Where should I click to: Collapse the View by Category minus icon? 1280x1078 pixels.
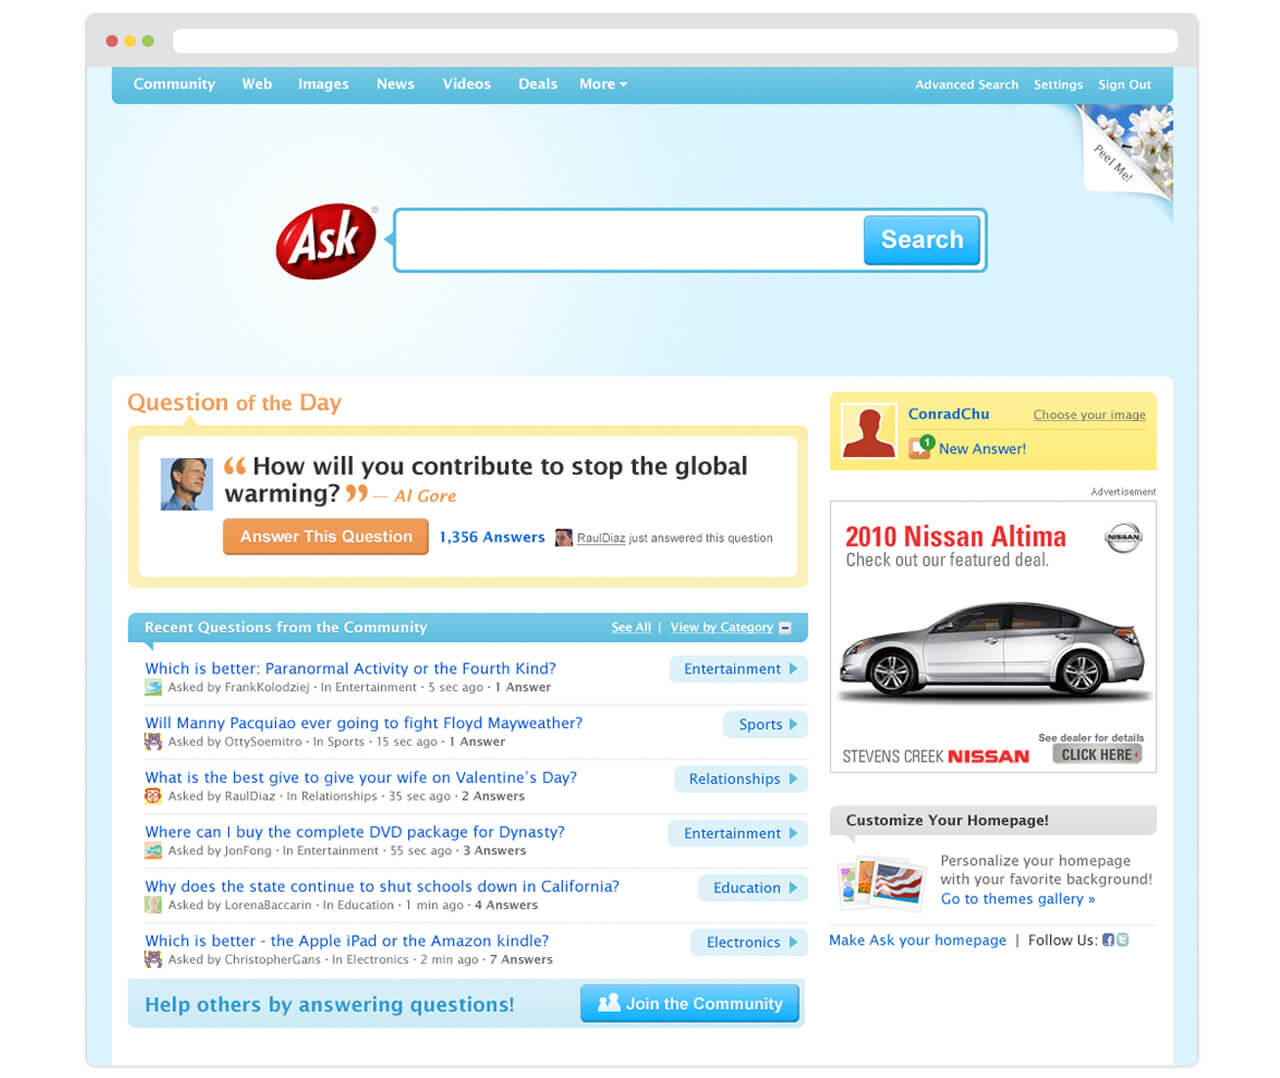[x=785, y=628]
